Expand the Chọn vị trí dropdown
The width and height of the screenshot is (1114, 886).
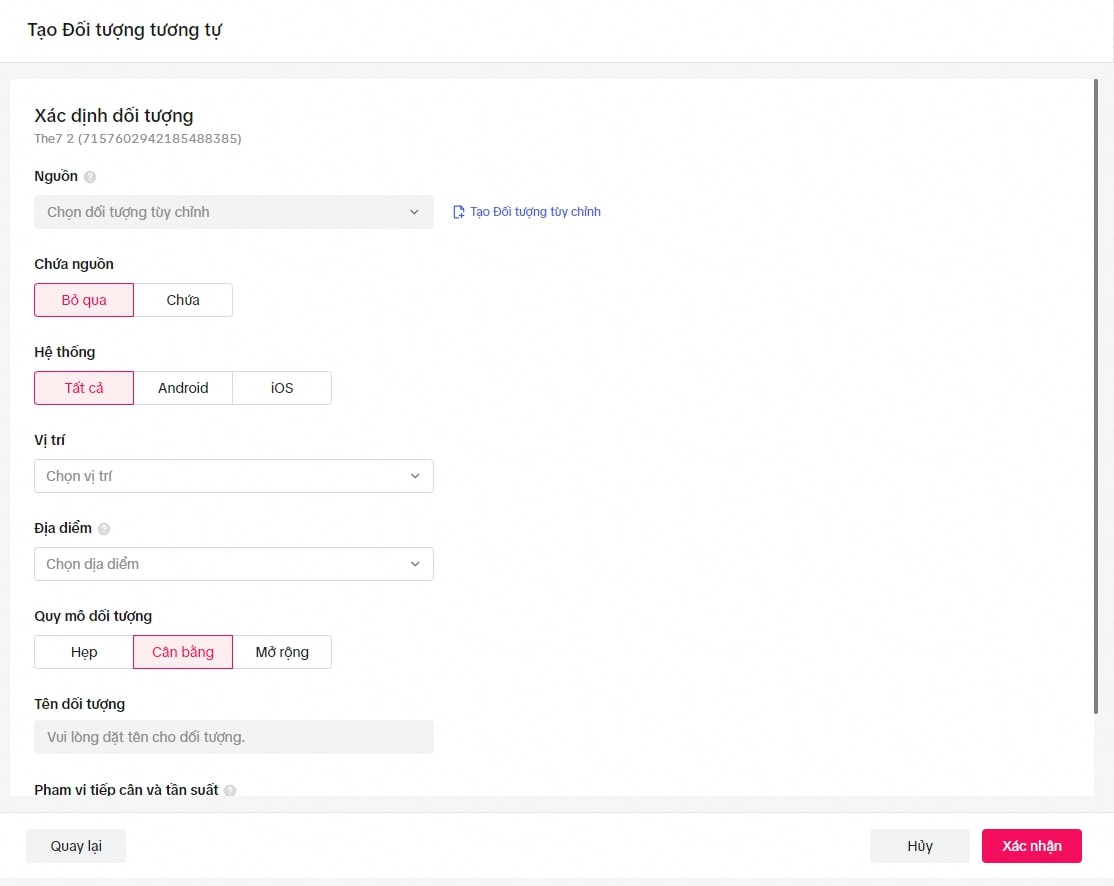point(233,476)
